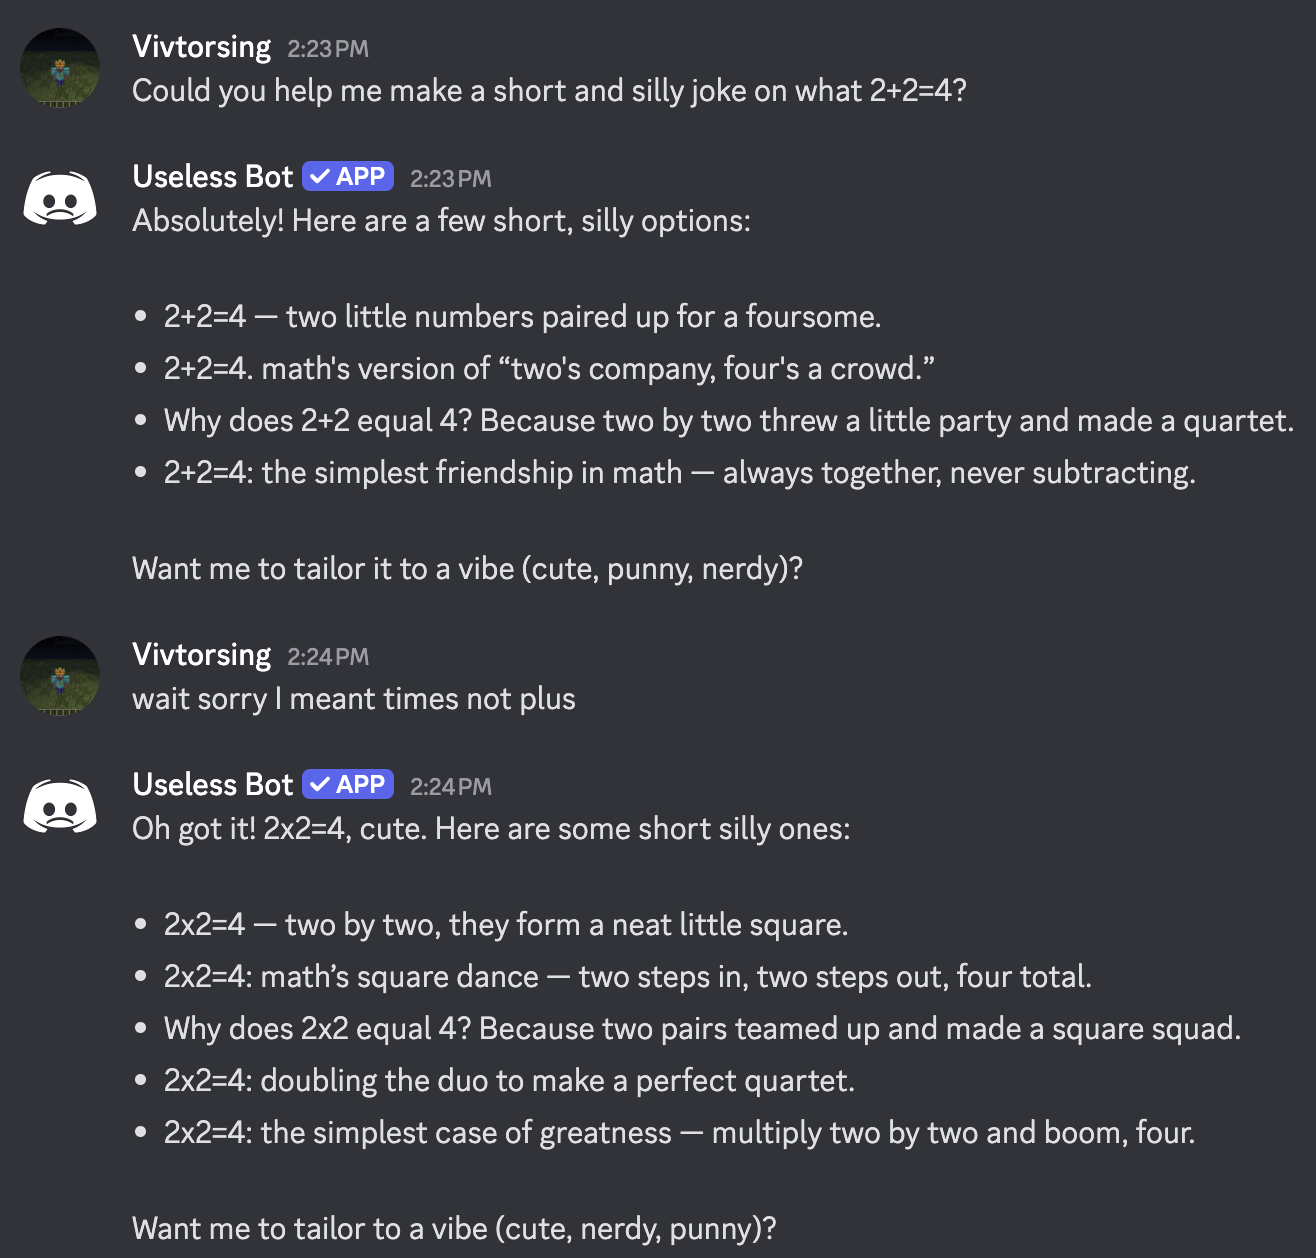1316x1258 pixels.
Task: Click the "Could you help me make" message text
Action: [x=549, y=91]
